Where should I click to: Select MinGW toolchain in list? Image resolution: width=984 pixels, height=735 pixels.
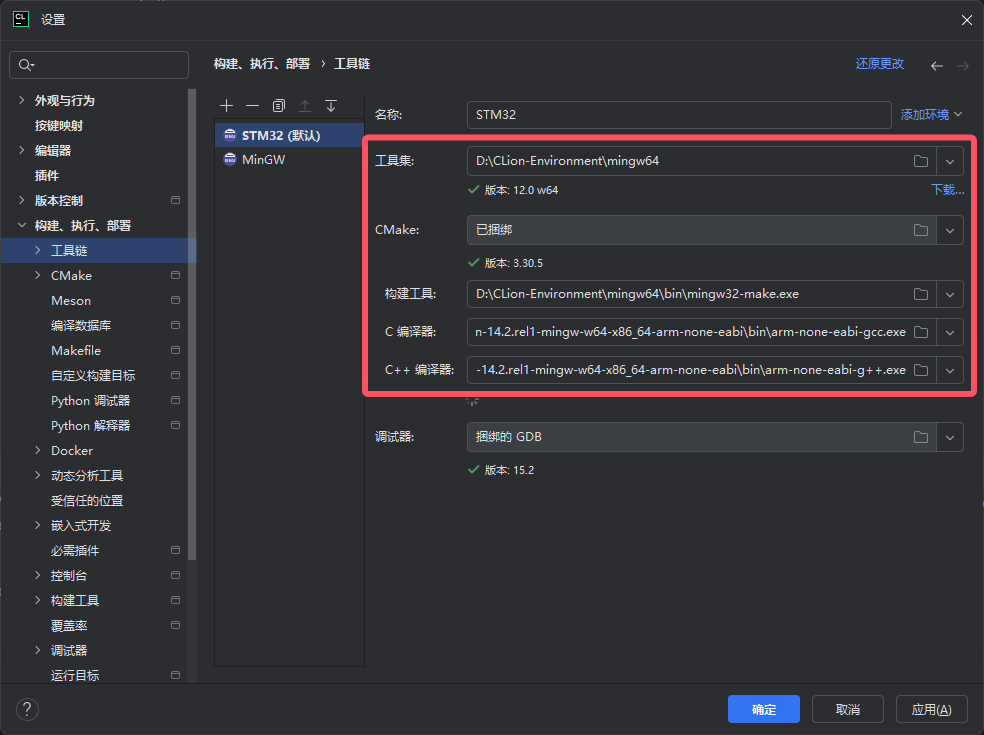coord(289,159)
